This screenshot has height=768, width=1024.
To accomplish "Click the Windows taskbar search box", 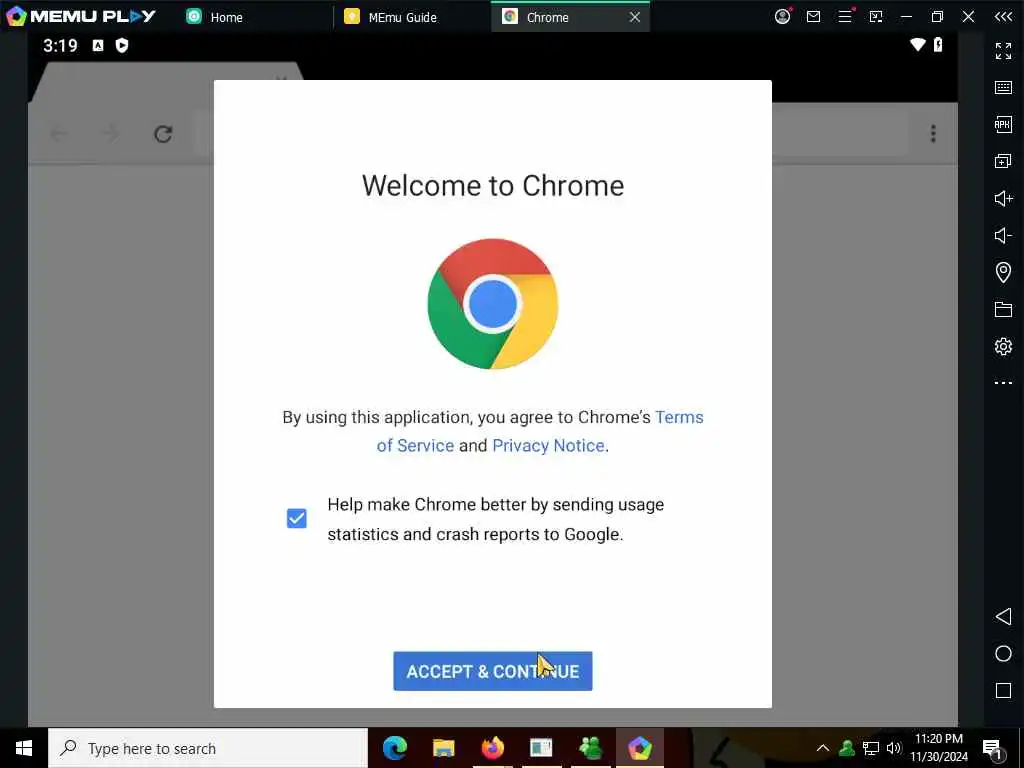I will [208, 748].
